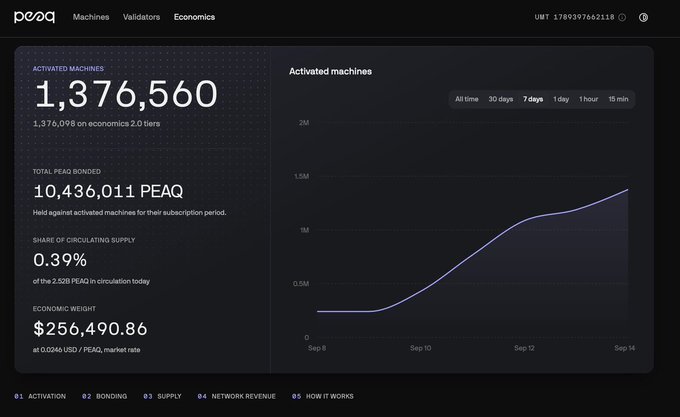Click the $256,490.86 economic weight value

click(x=90, y=329)
